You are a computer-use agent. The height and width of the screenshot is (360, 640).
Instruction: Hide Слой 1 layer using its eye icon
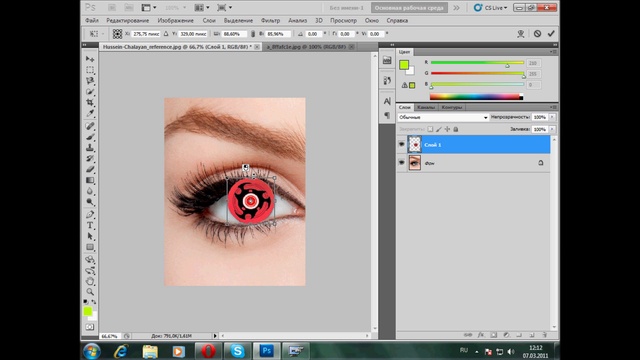pos(402,144)
